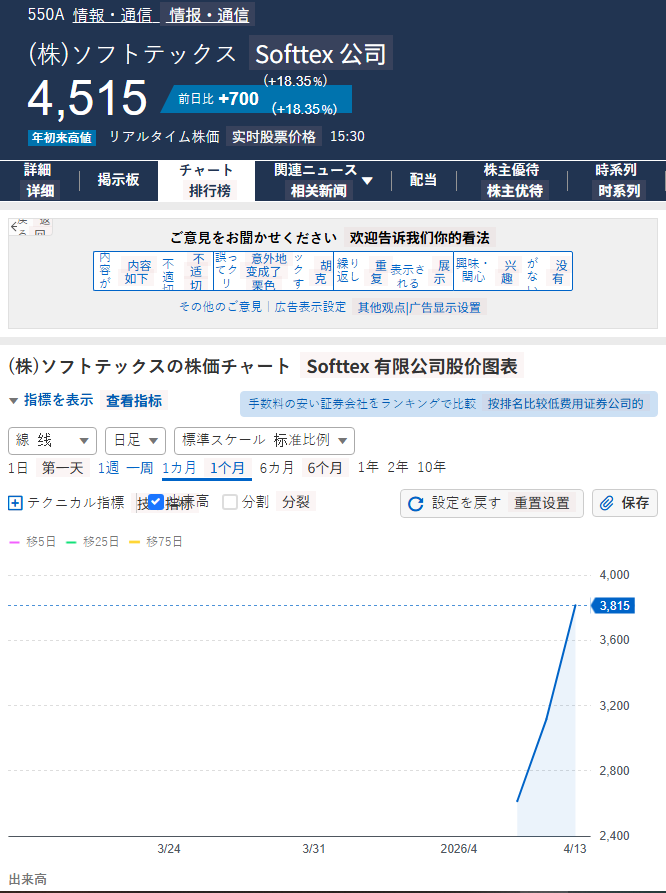This screenshot has width=666, height=893.
Task: Choose 繰り返し表示される feedback option
Action: click(393, 271)
